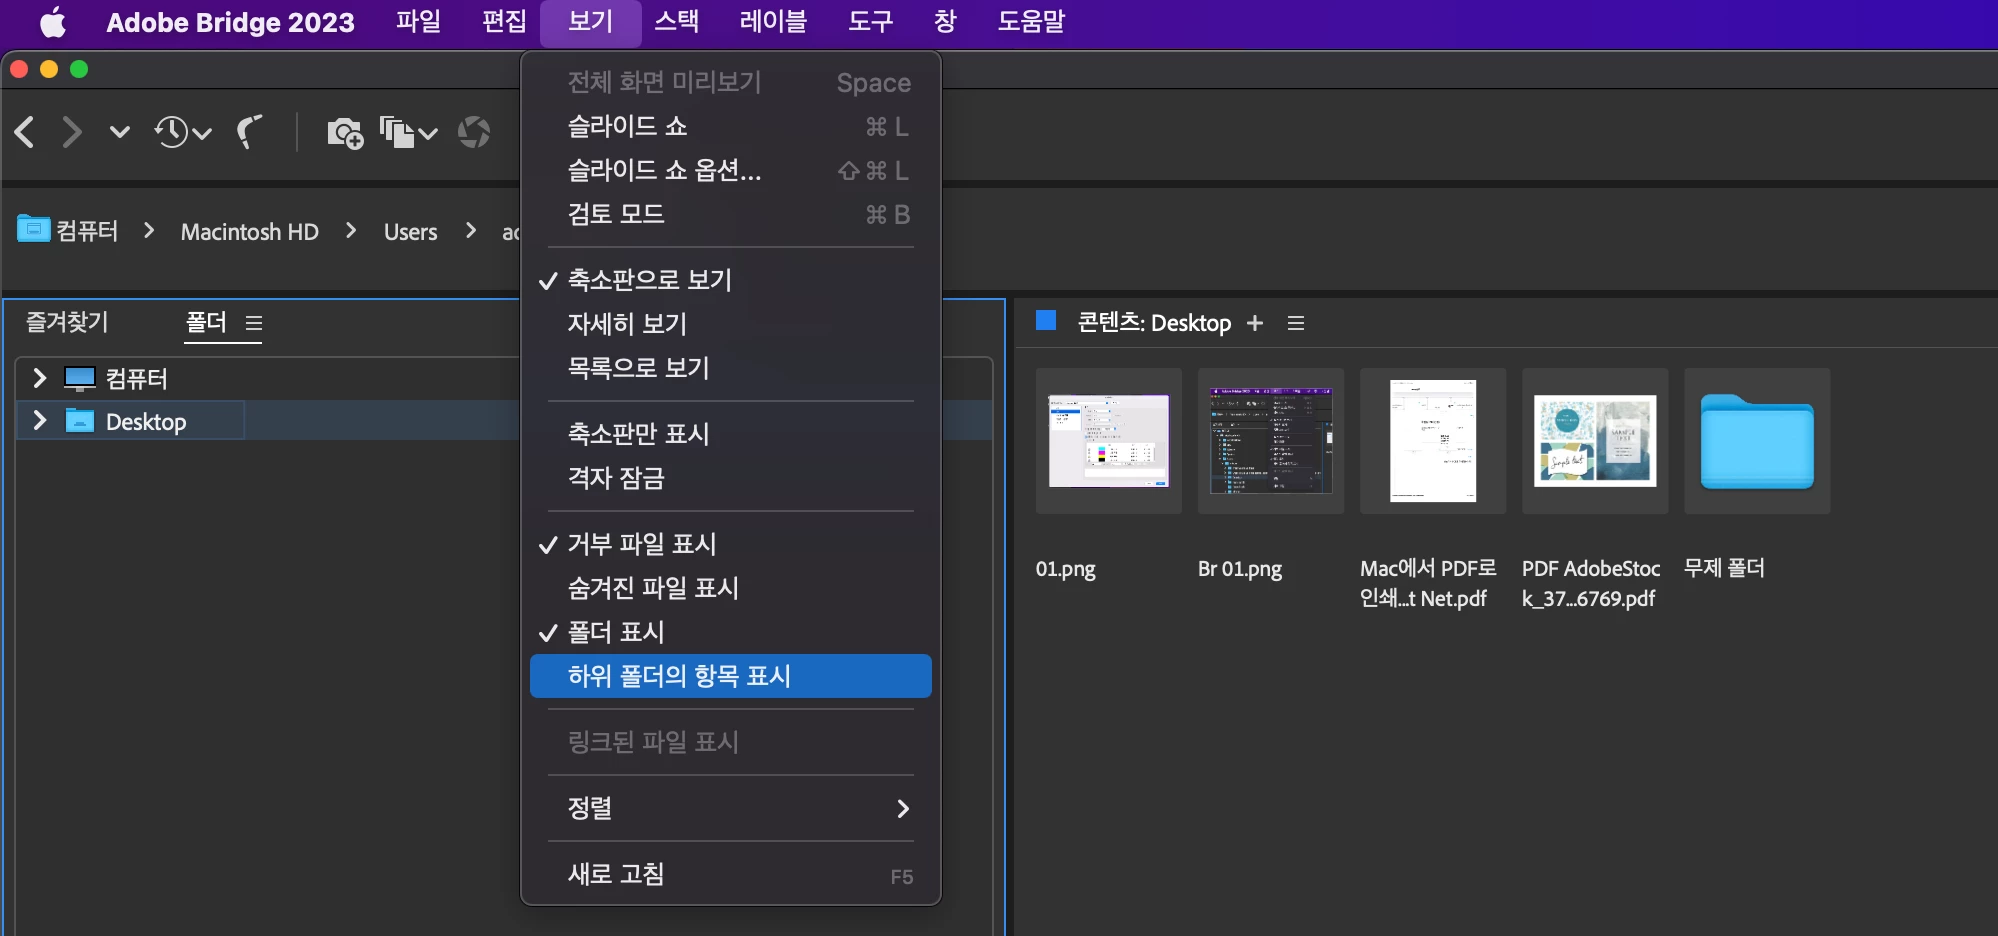Screen dimensions: 1998x936
Task: Click the boomerang return icon
Action: (x=249, y=132)
